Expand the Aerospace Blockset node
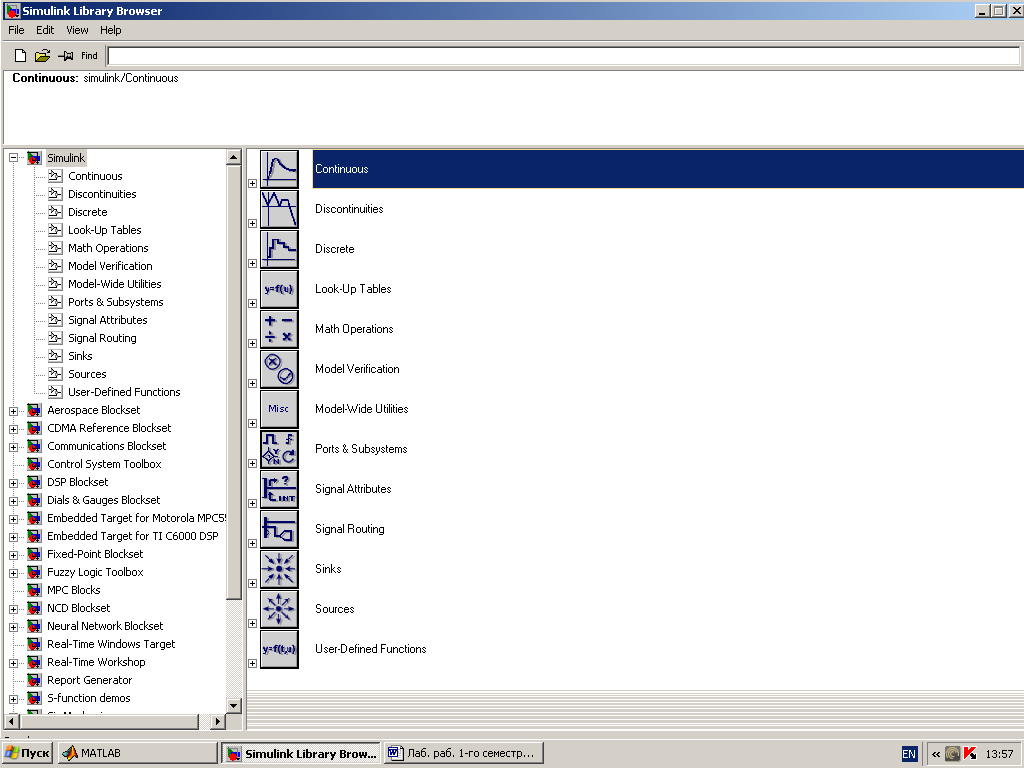The image size is (1024, 768). (x=13, y=411)
